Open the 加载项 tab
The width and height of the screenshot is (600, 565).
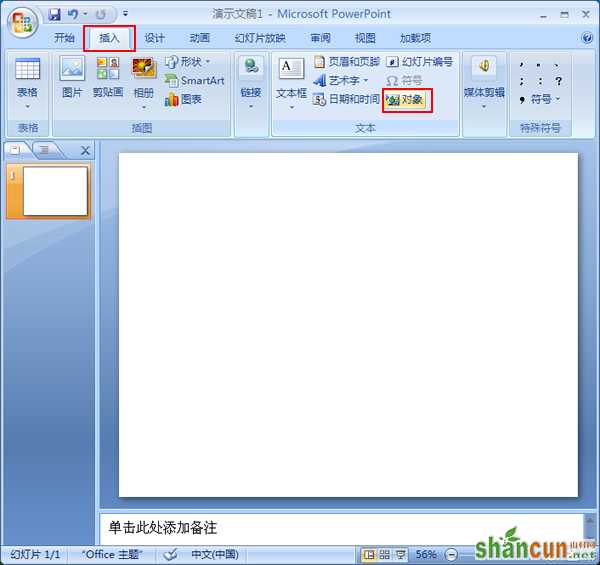pyautogui.click(x=416, y=38)
